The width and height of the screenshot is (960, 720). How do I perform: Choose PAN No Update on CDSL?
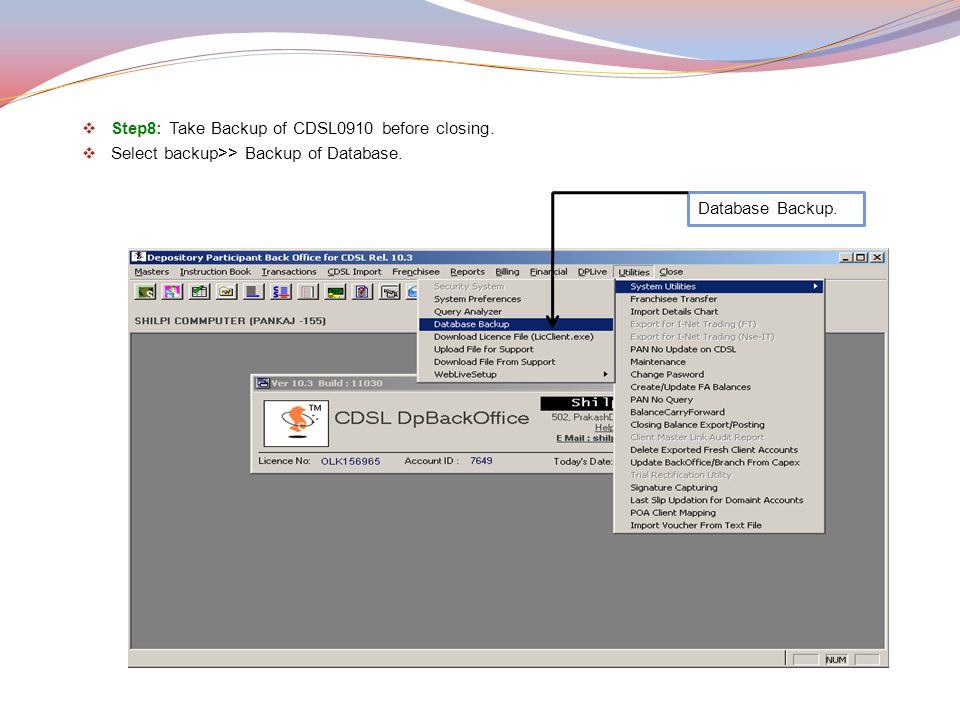719,350
